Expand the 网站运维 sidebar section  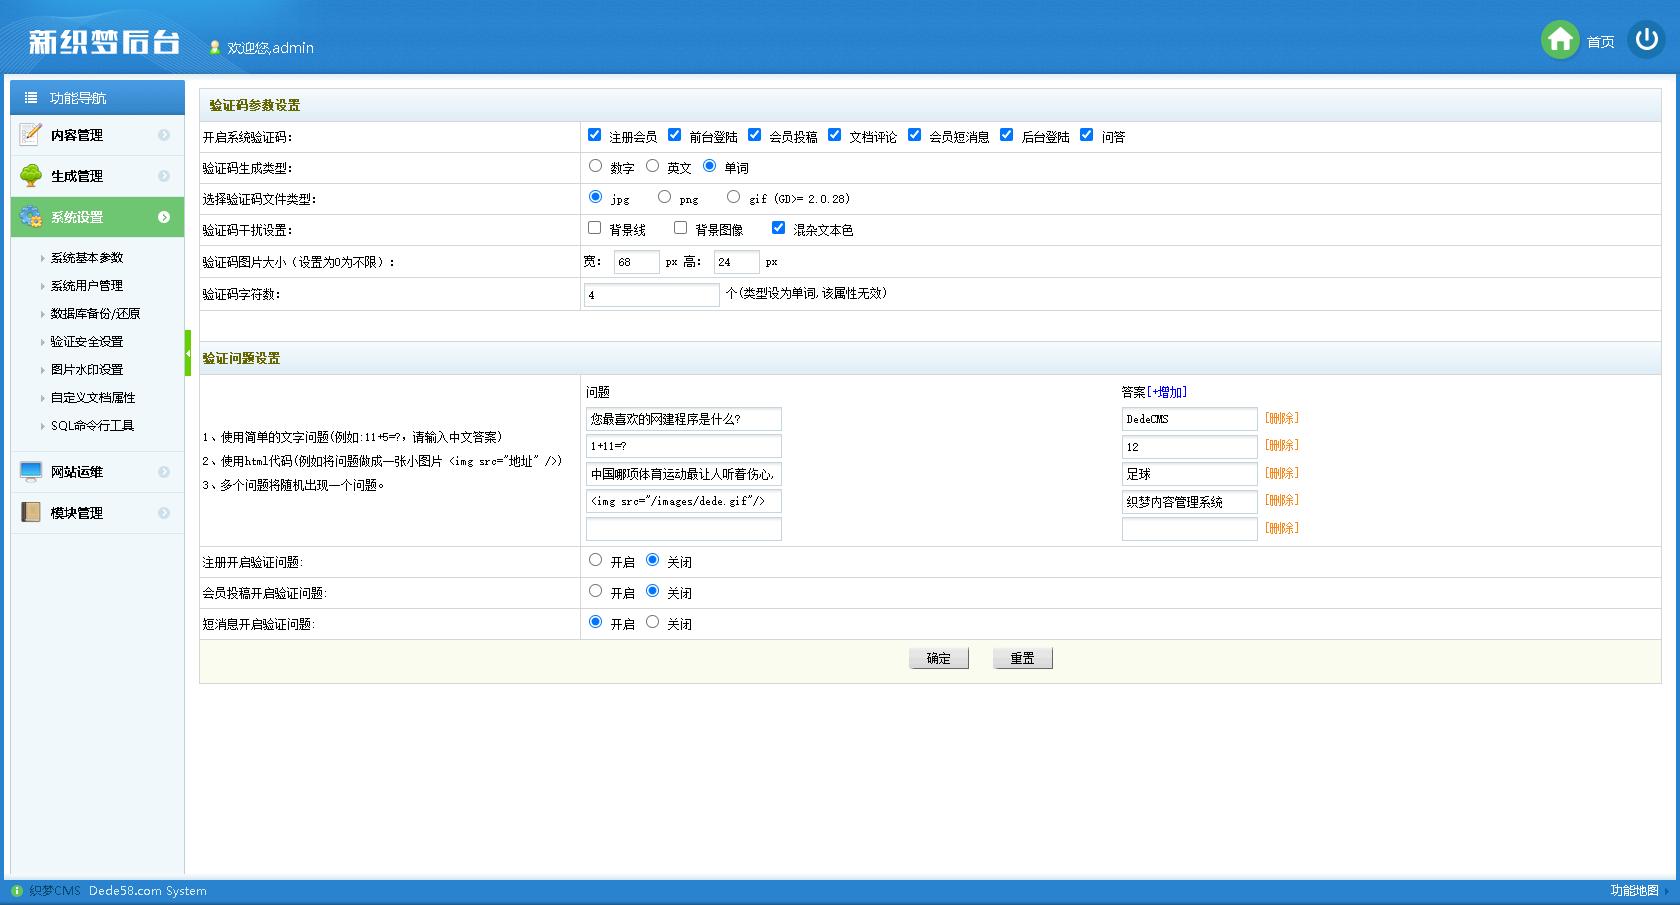[x=165, y=472]
